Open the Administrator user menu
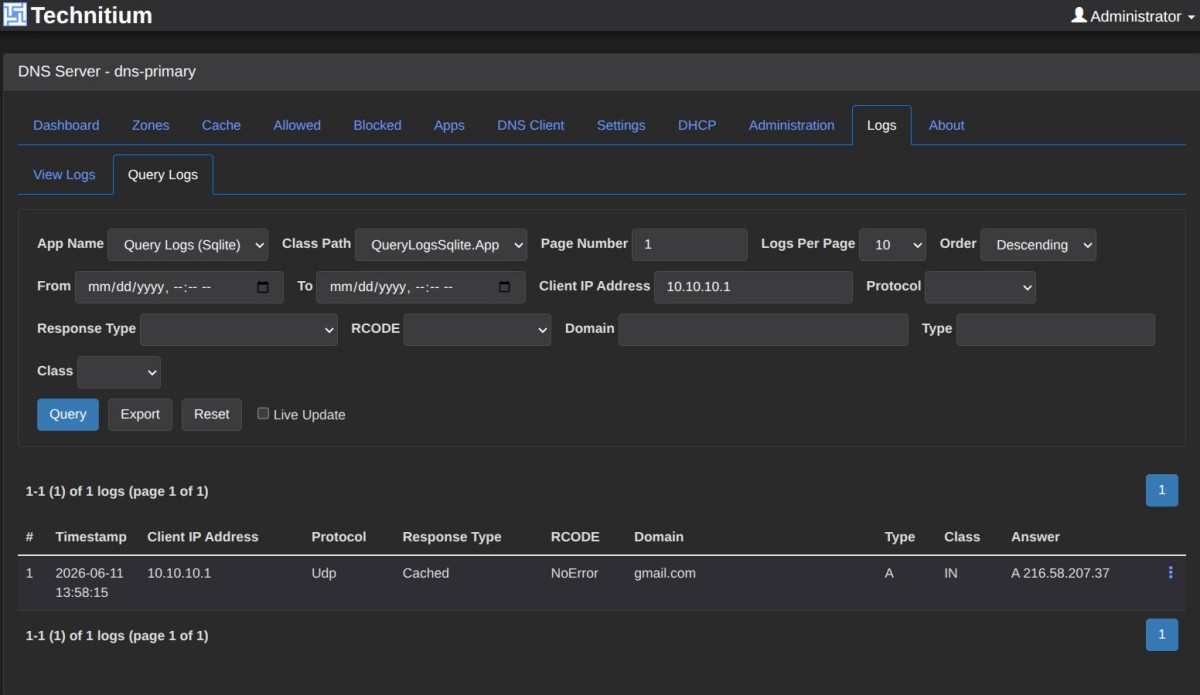Viewport: 1200px width, 695px height. (x=1133, y=16)
